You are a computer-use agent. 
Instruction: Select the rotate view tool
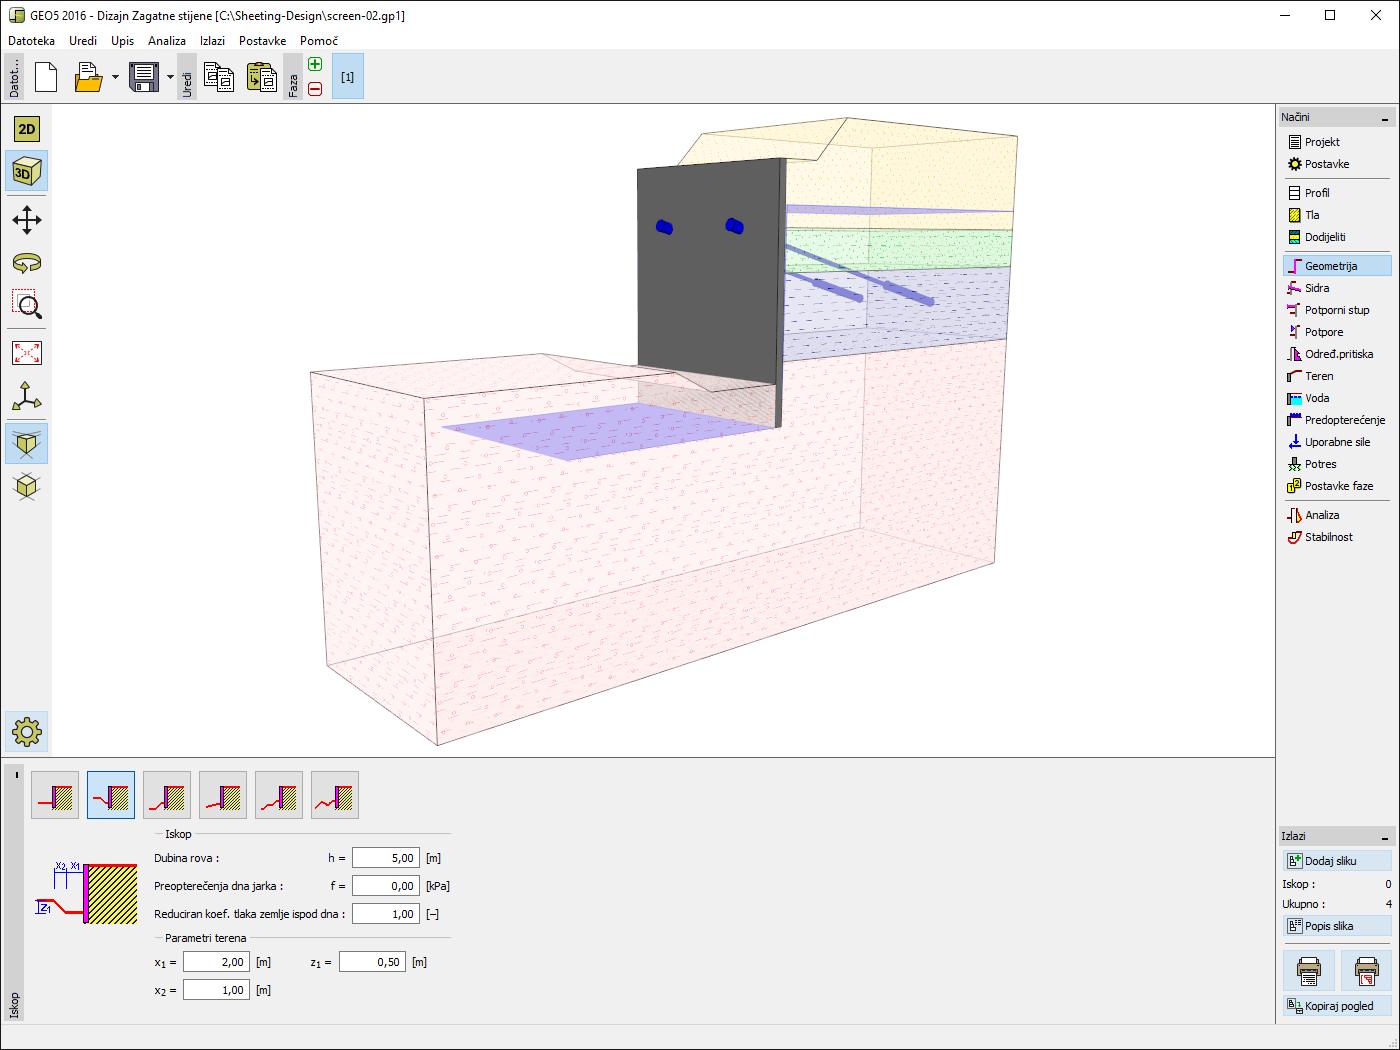pos(27,263)
